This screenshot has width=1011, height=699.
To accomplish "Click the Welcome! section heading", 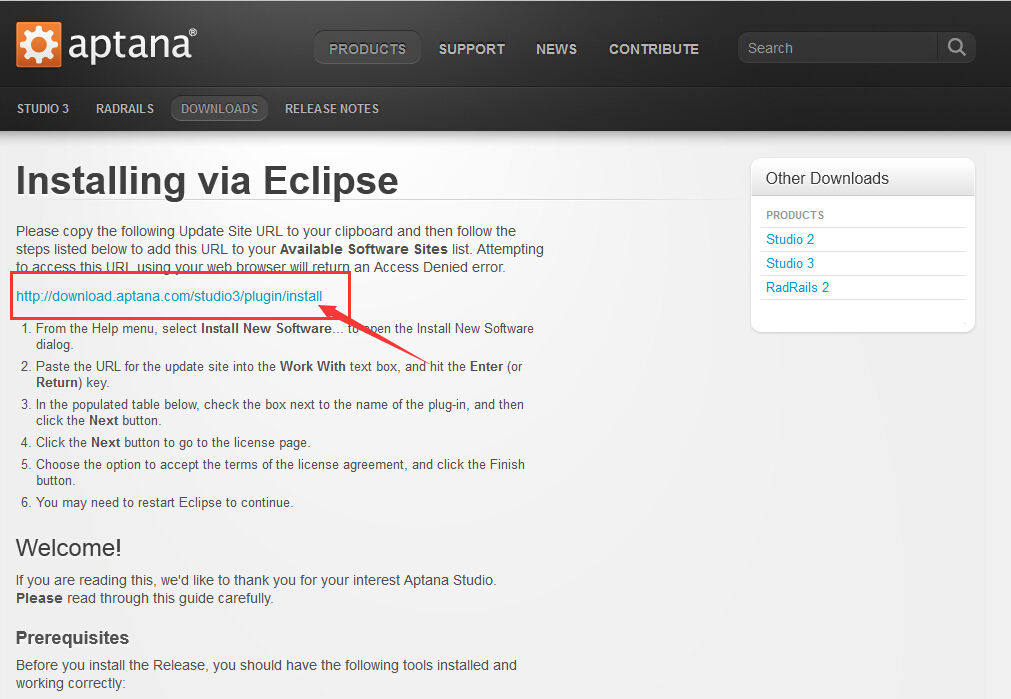I will pyautogui.click(x=69, y=548).
